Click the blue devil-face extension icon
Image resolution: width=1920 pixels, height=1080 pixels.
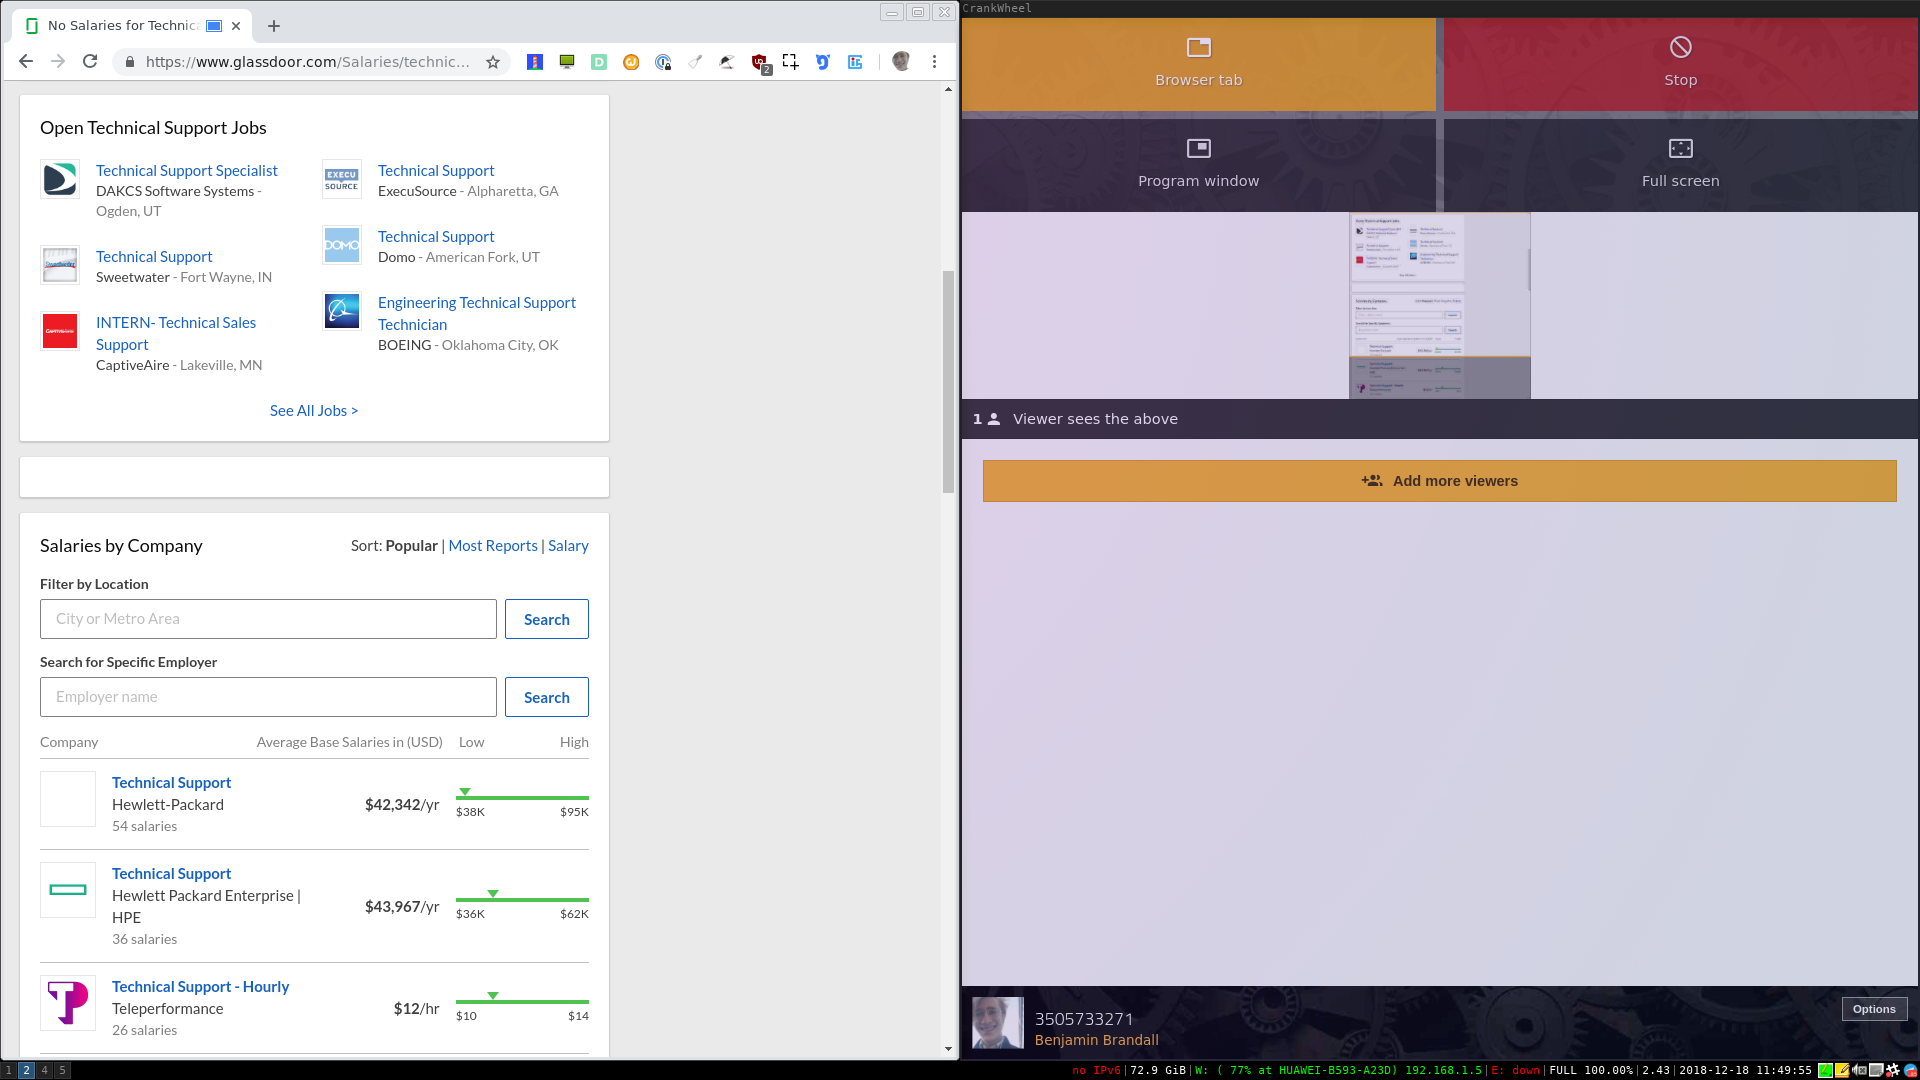pos(823,62)
